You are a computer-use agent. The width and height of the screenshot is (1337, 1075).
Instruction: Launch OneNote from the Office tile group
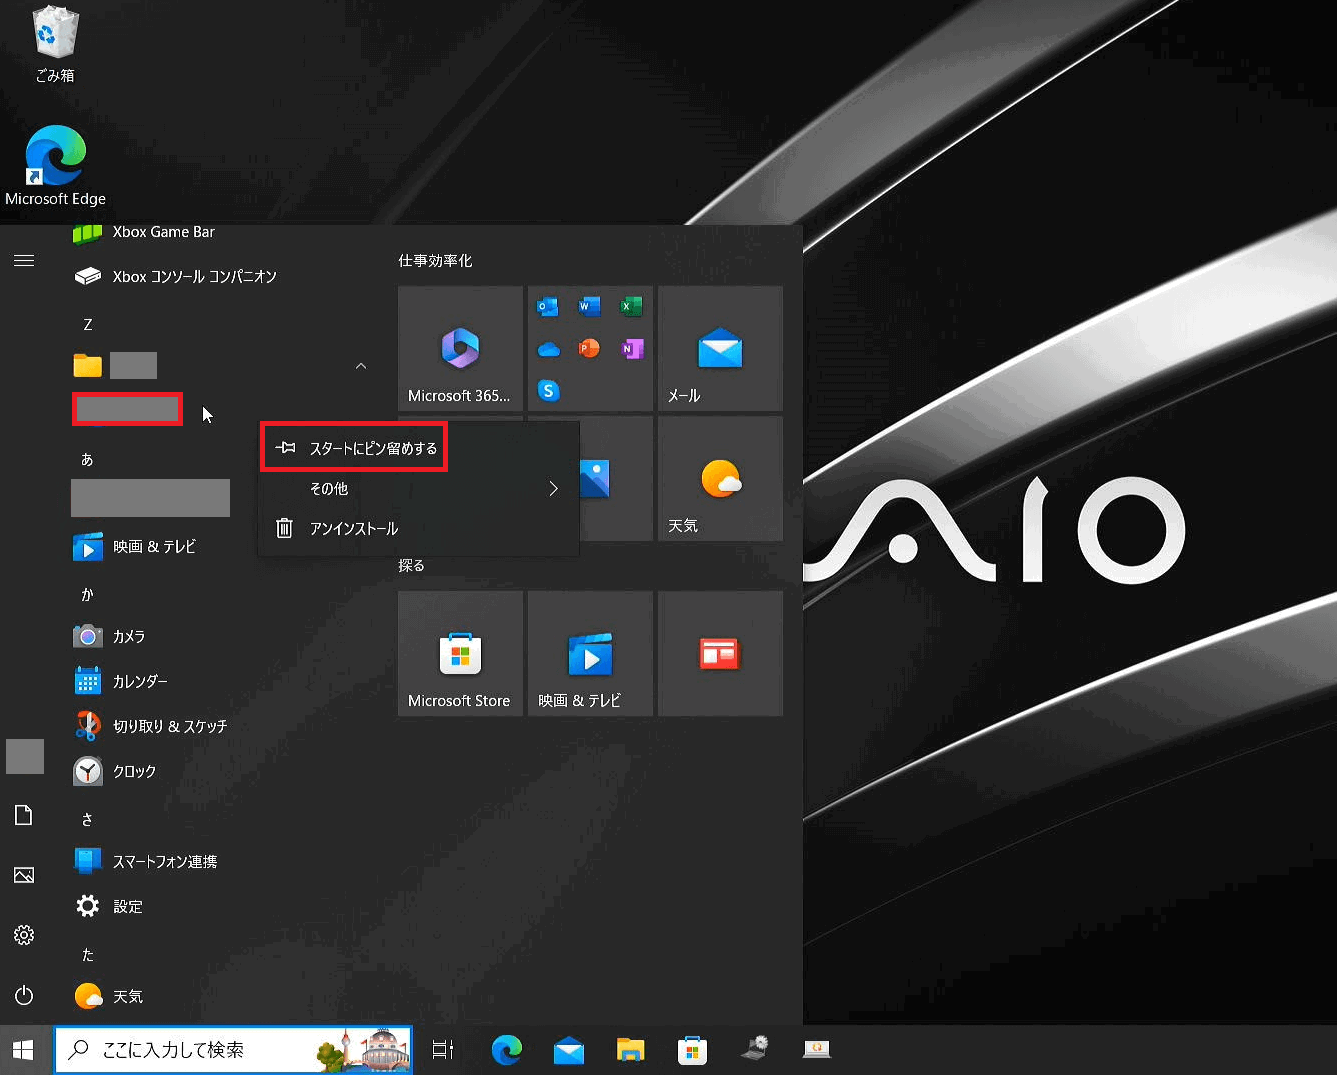click(x=631, y=349)
